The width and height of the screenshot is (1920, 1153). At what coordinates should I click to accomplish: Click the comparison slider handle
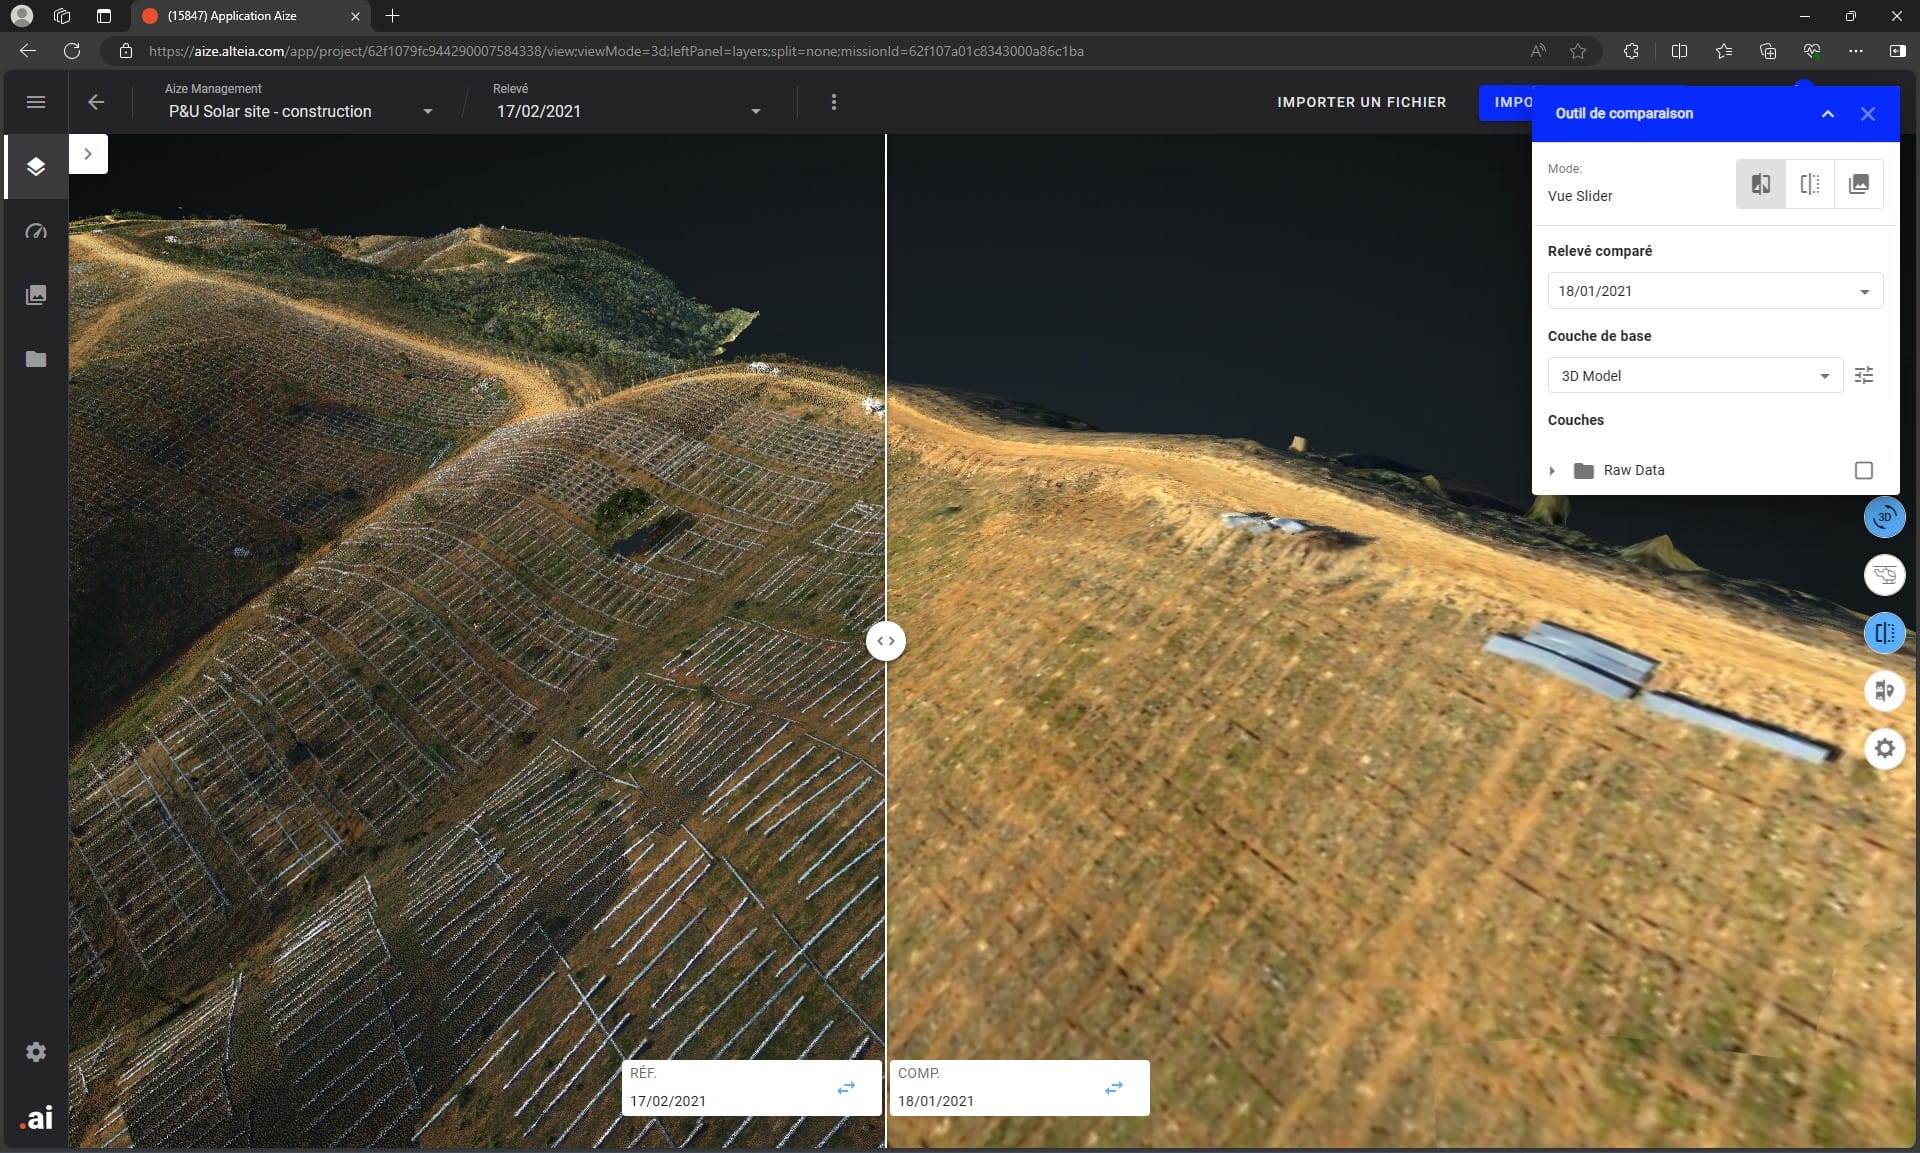(x=886, y=641)
